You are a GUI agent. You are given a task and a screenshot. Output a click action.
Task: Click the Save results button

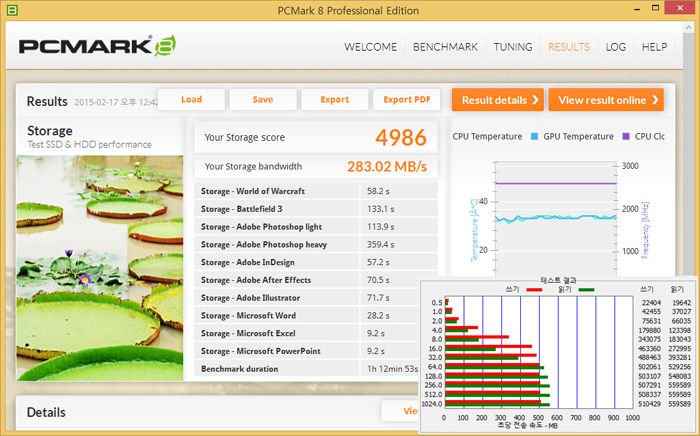pyautogui.click(x=263, y=100)
